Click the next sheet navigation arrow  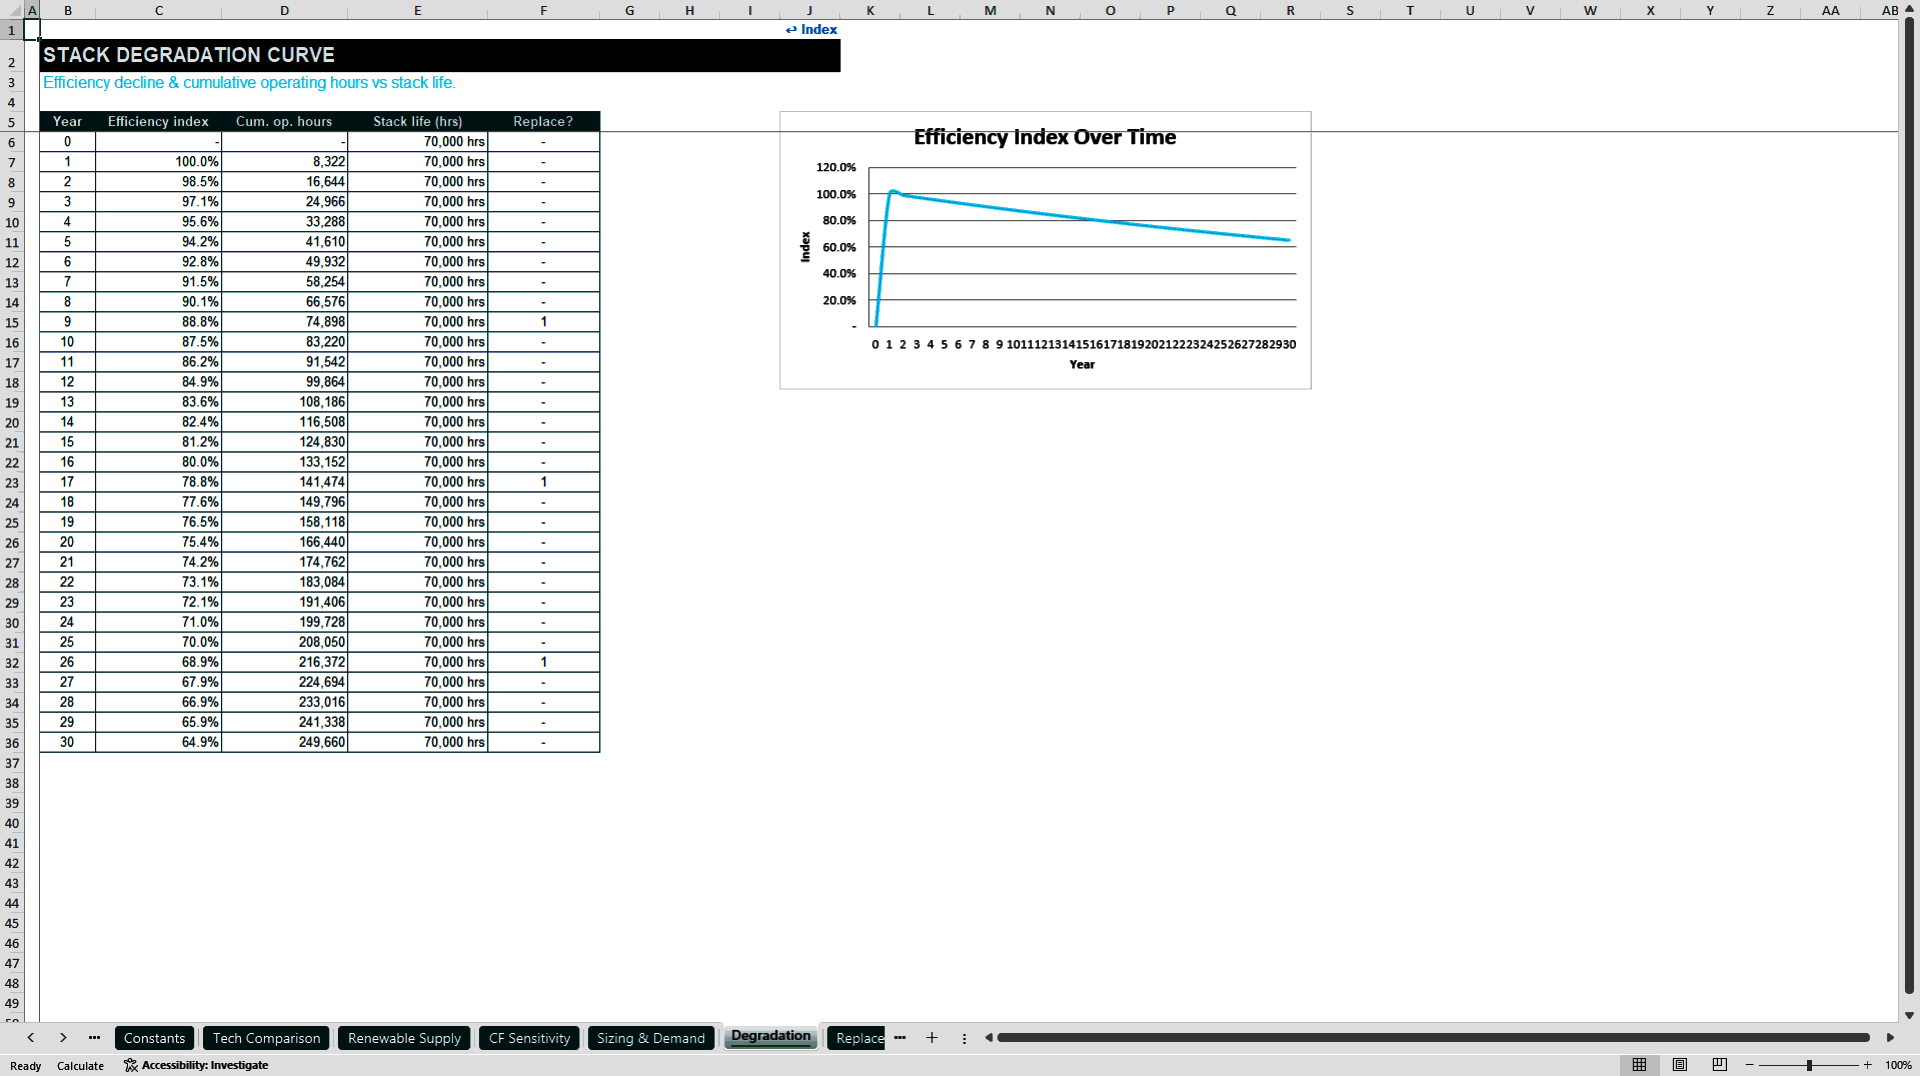coord(63,1038)
